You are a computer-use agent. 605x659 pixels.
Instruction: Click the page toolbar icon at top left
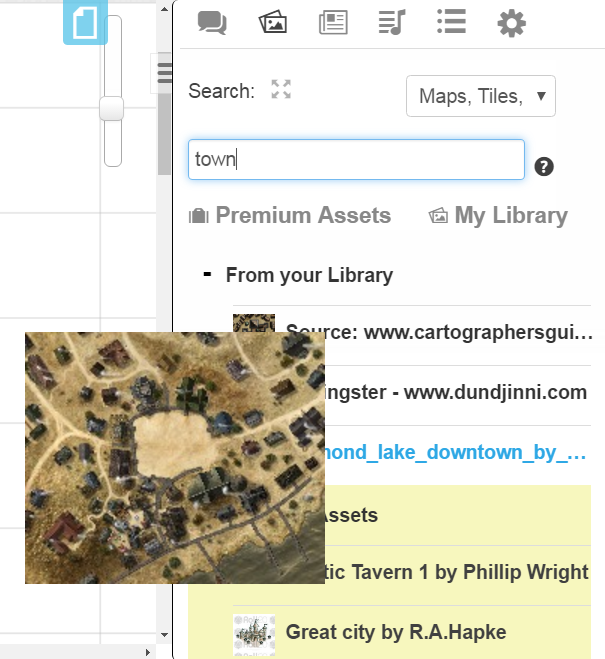point(85,22)
